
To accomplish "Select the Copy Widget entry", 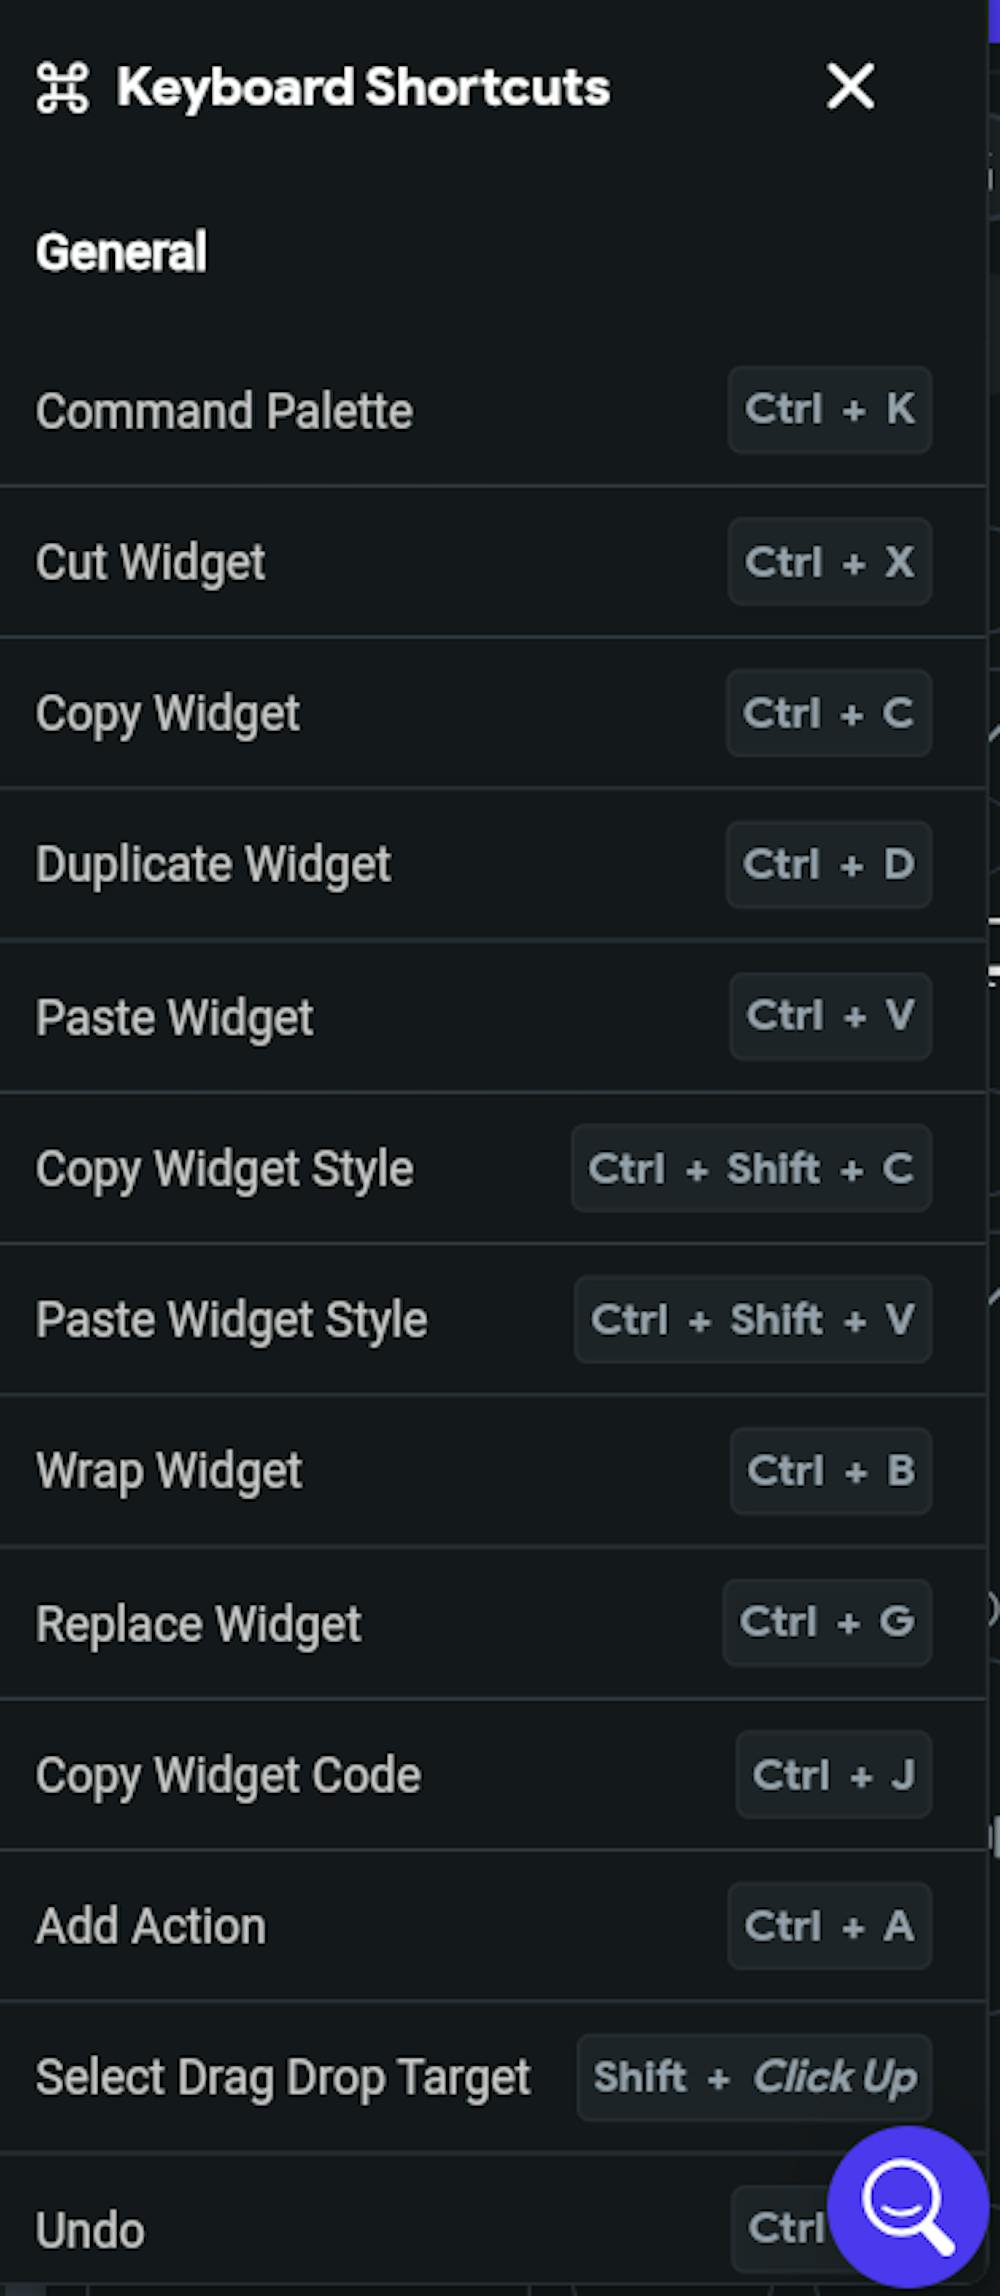I will pyautogui.click(x=167, y=714).
